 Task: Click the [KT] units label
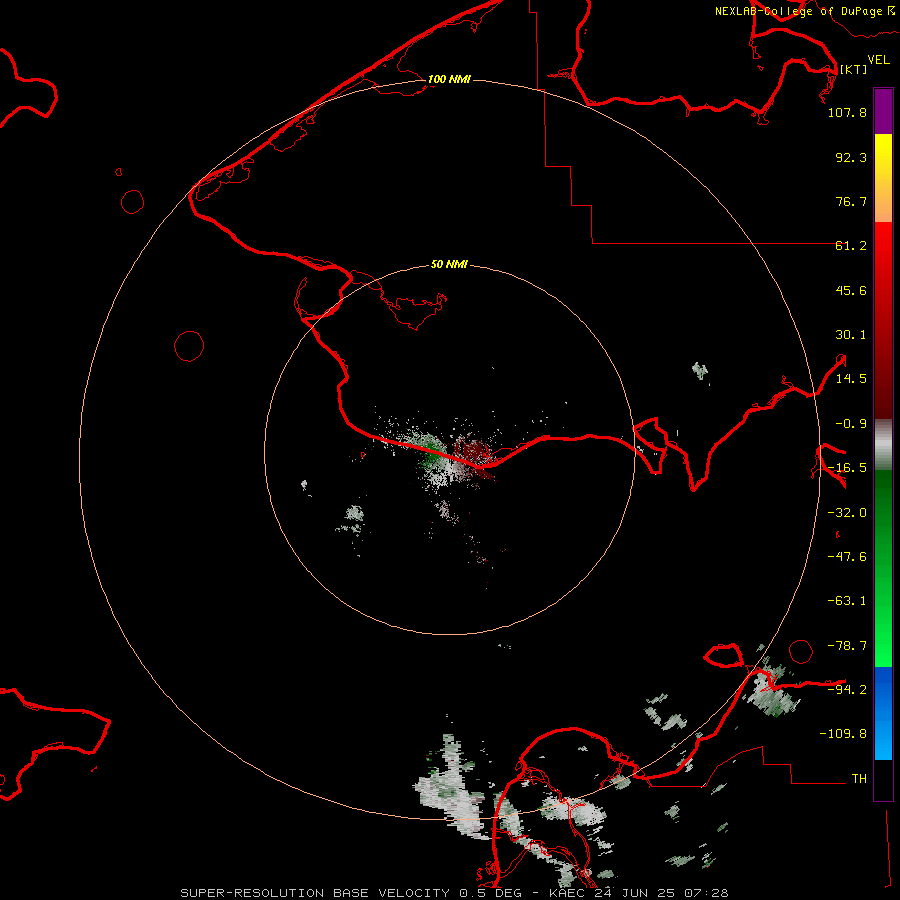point(853,69)
